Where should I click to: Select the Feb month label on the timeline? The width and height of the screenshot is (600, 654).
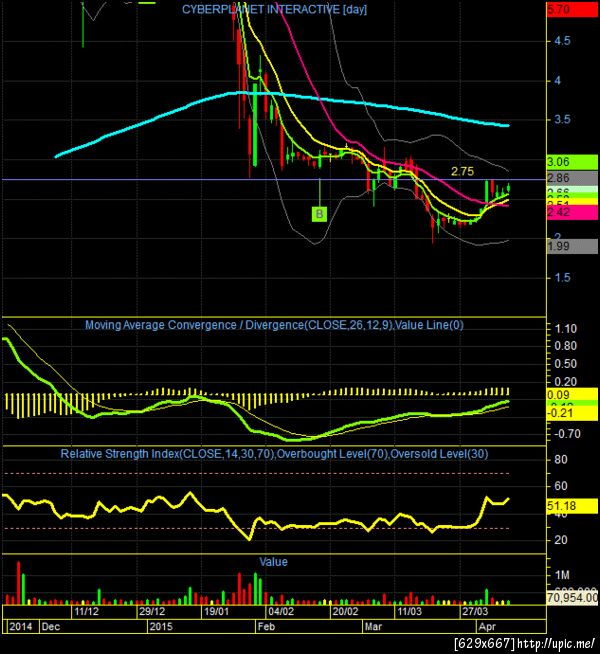point(266,626)
